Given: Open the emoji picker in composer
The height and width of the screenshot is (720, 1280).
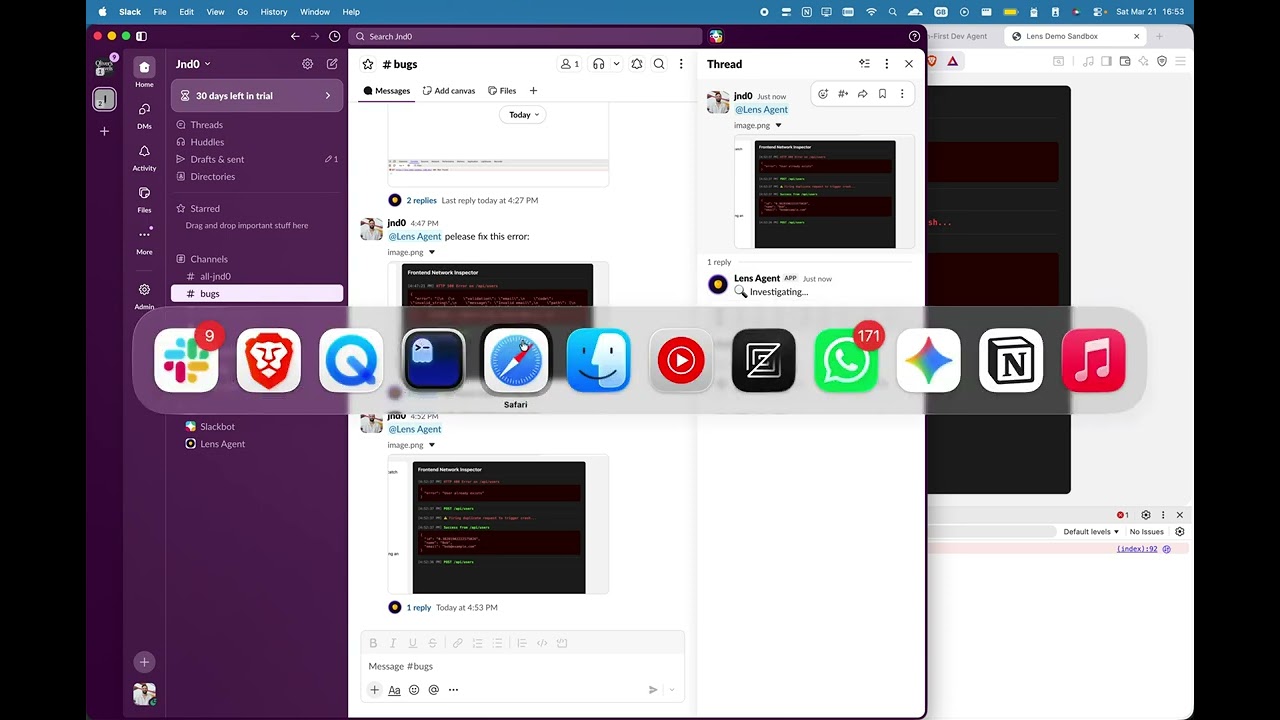Looking at the screenshot, I should click(x=414, y=690).
